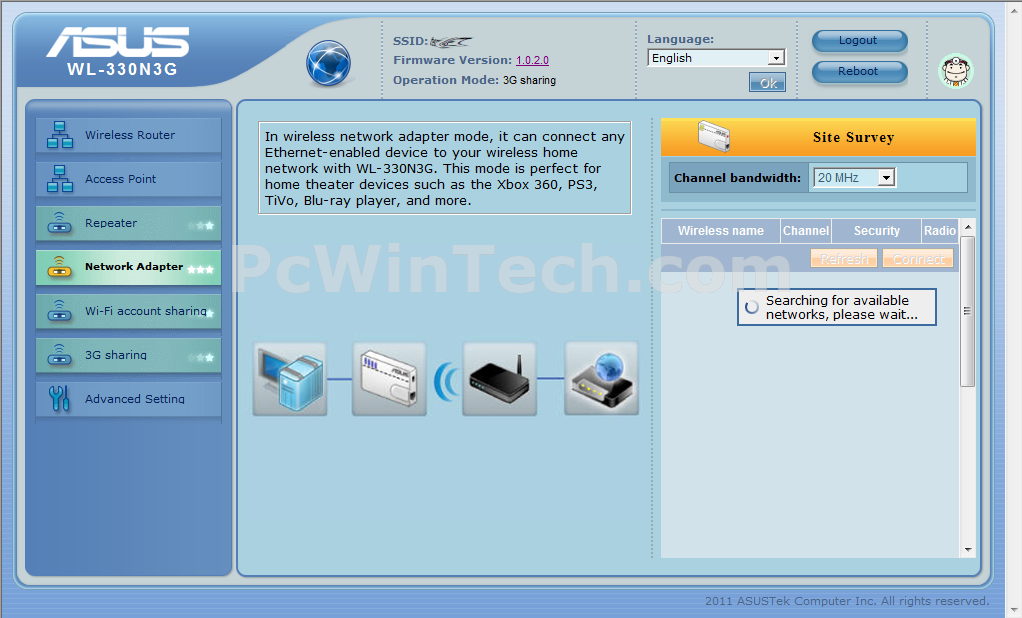Click the Refresh button in Site Survey
The width and height of the screenshot is (1022, 618).
pos(843,259)
